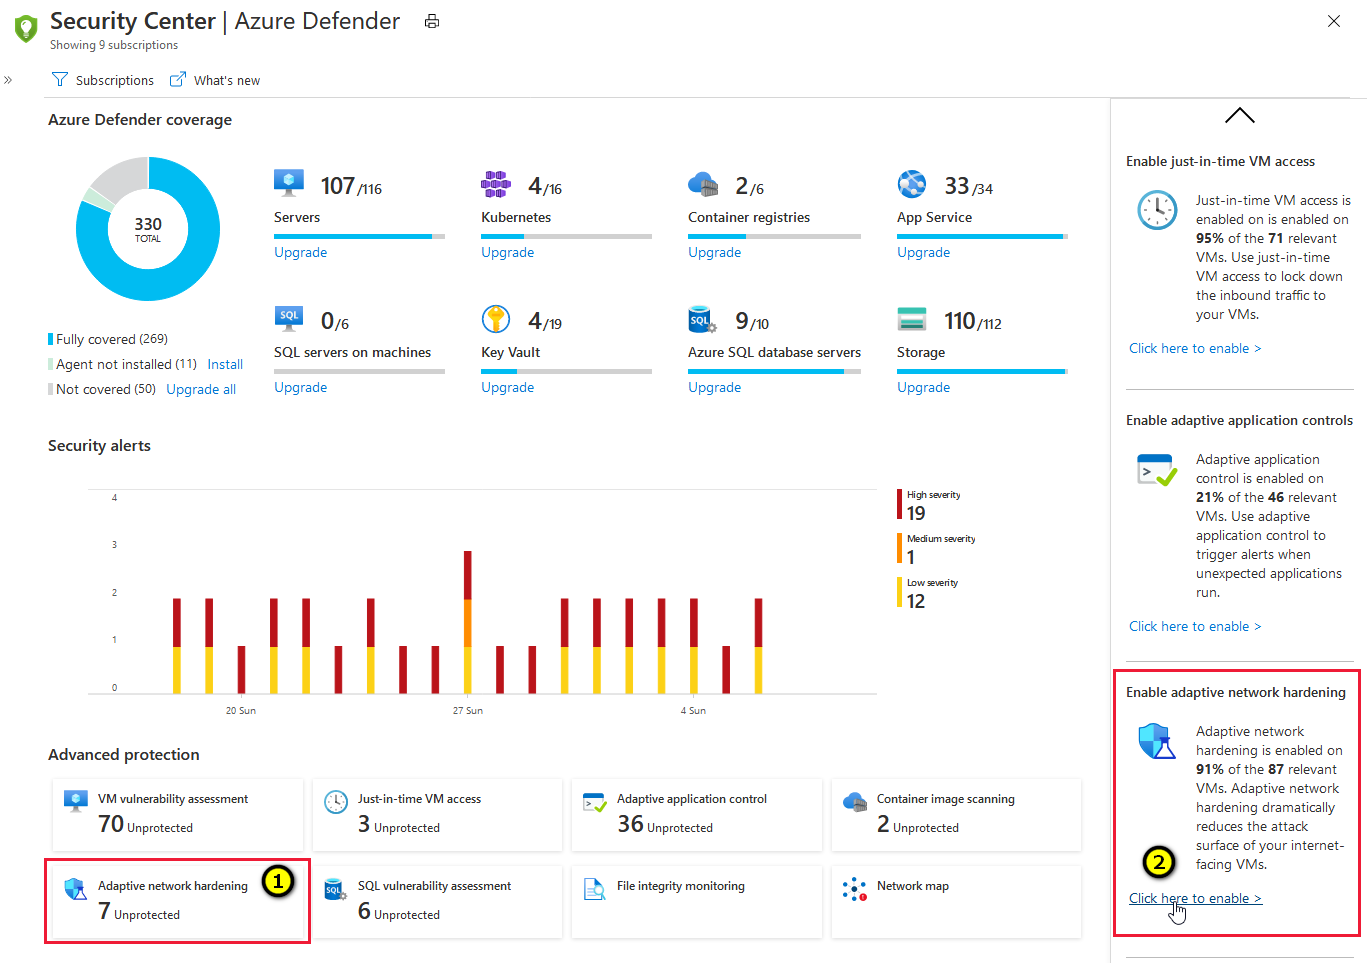Click adaptive application controls icon in side panel

click(1157, 469)
